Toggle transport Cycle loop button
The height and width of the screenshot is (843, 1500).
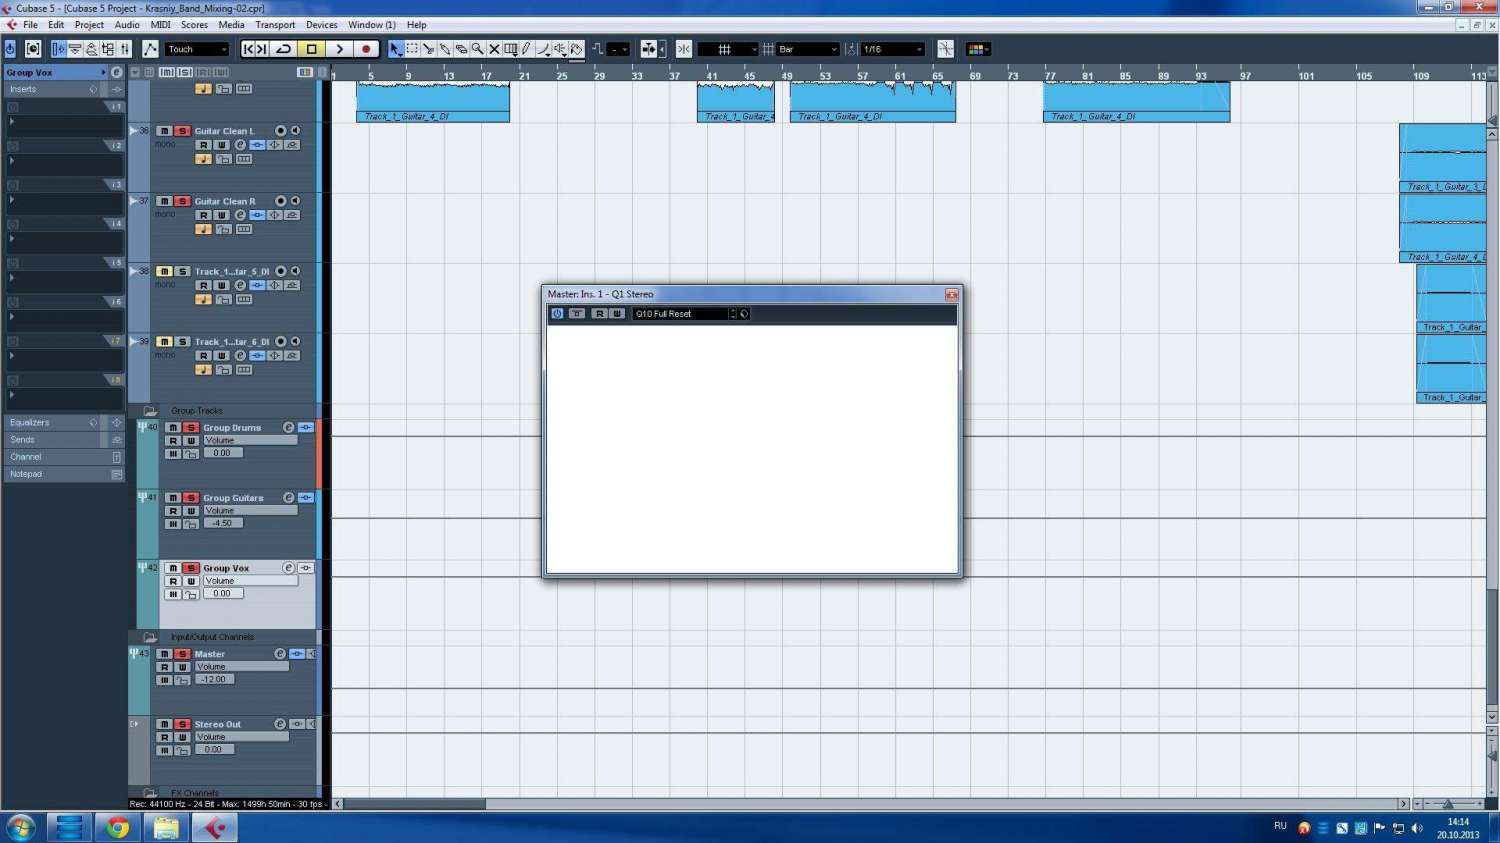coord(284,49)
